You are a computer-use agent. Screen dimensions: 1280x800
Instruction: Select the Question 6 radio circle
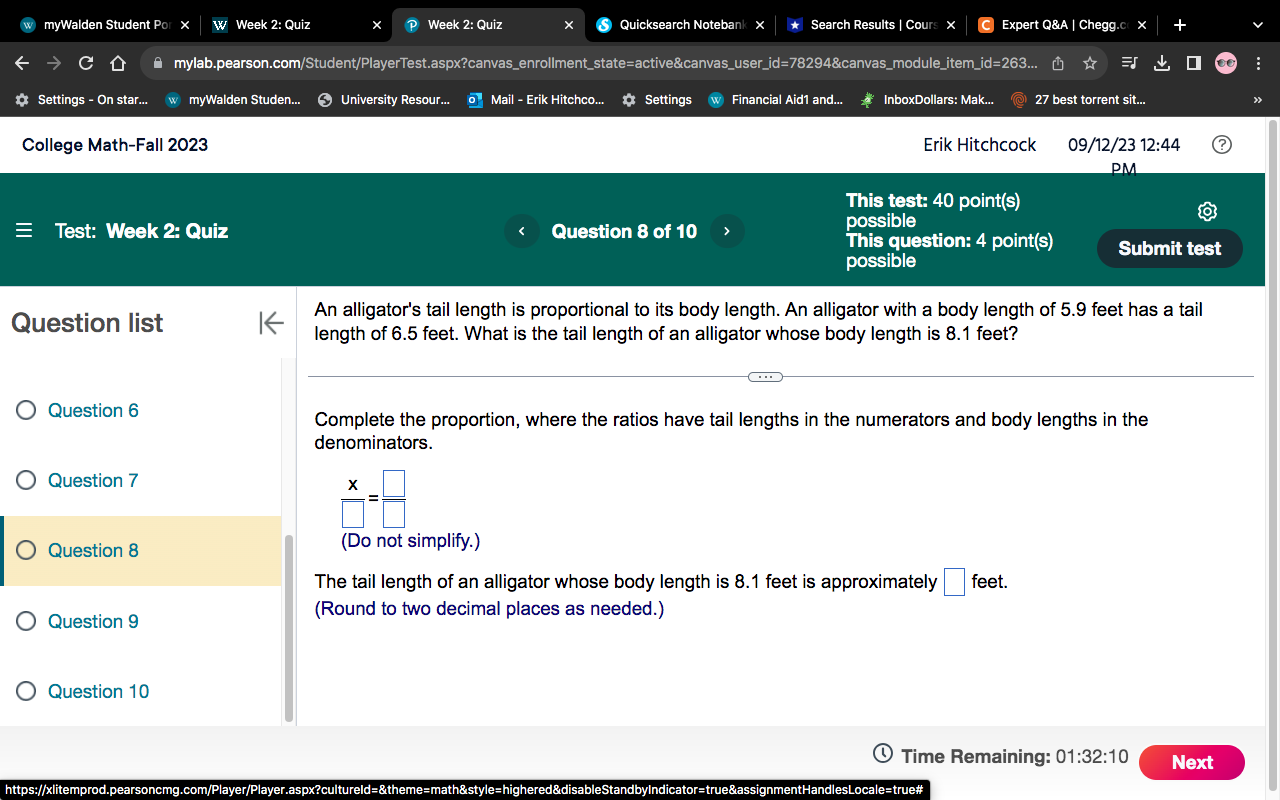click(x=26, y=410)
